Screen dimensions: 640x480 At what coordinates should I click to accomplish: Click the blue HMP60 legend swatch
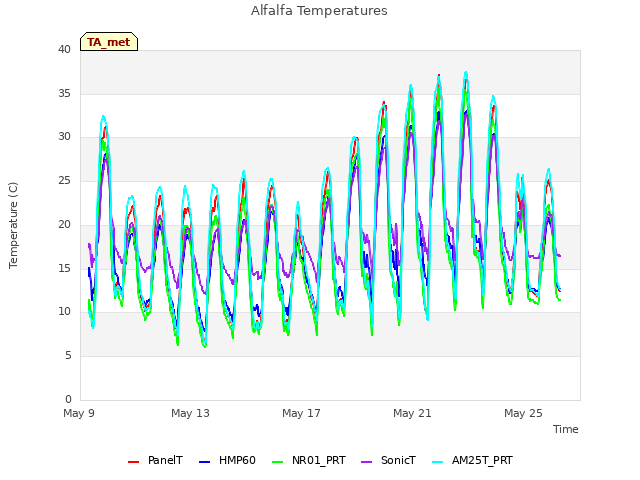tap(204, 462)
